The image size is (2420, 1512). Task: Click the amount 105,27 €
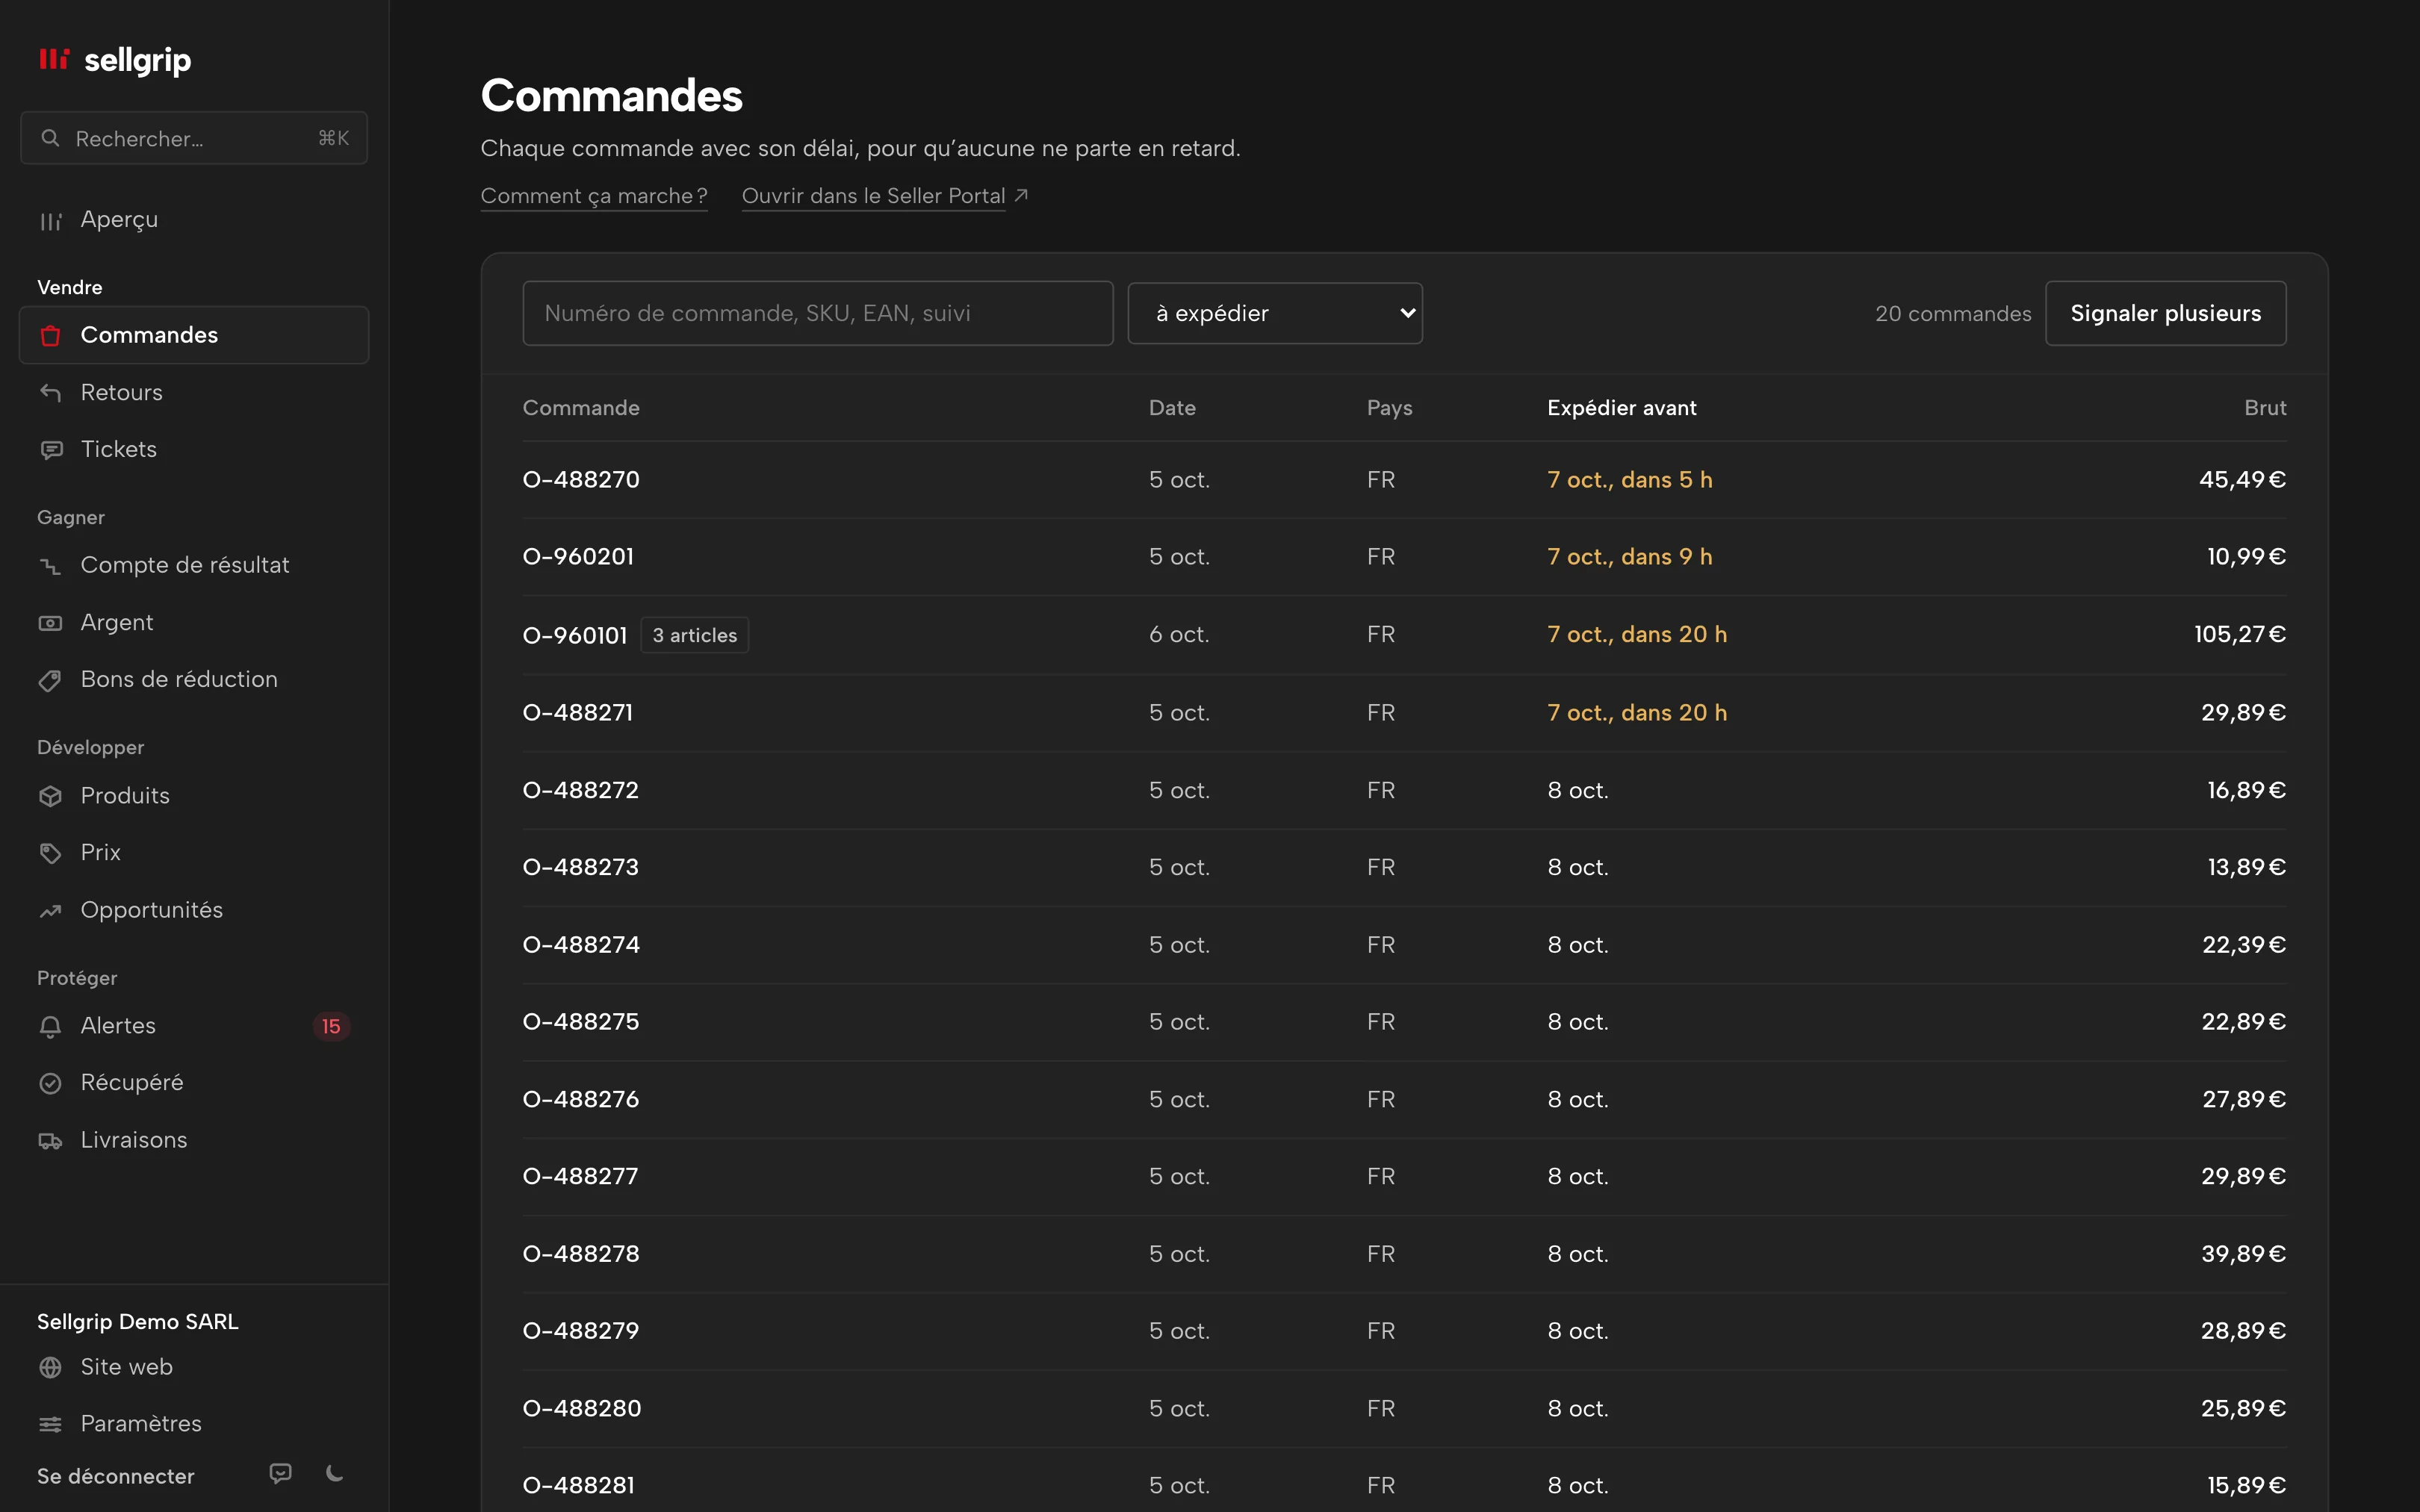pos(2240,635)
